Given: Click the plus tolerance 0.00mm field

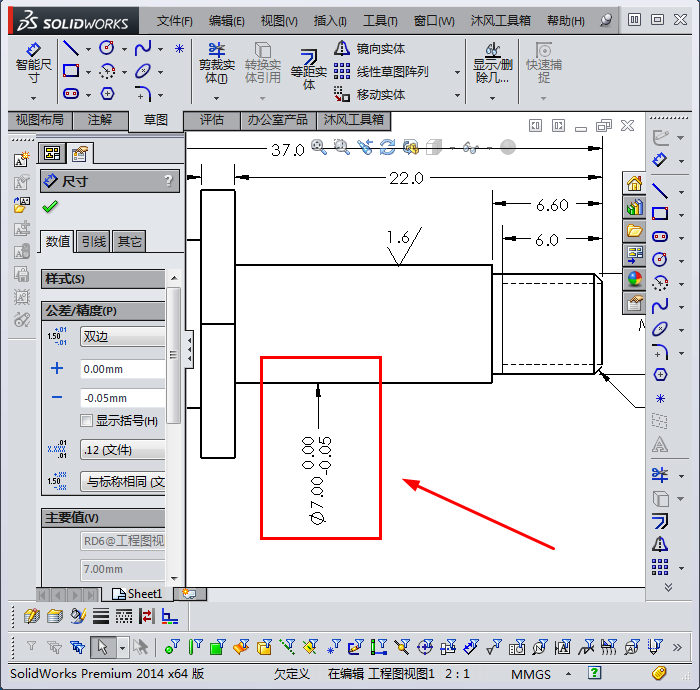Looking at the screenshot, I should 122,369.
